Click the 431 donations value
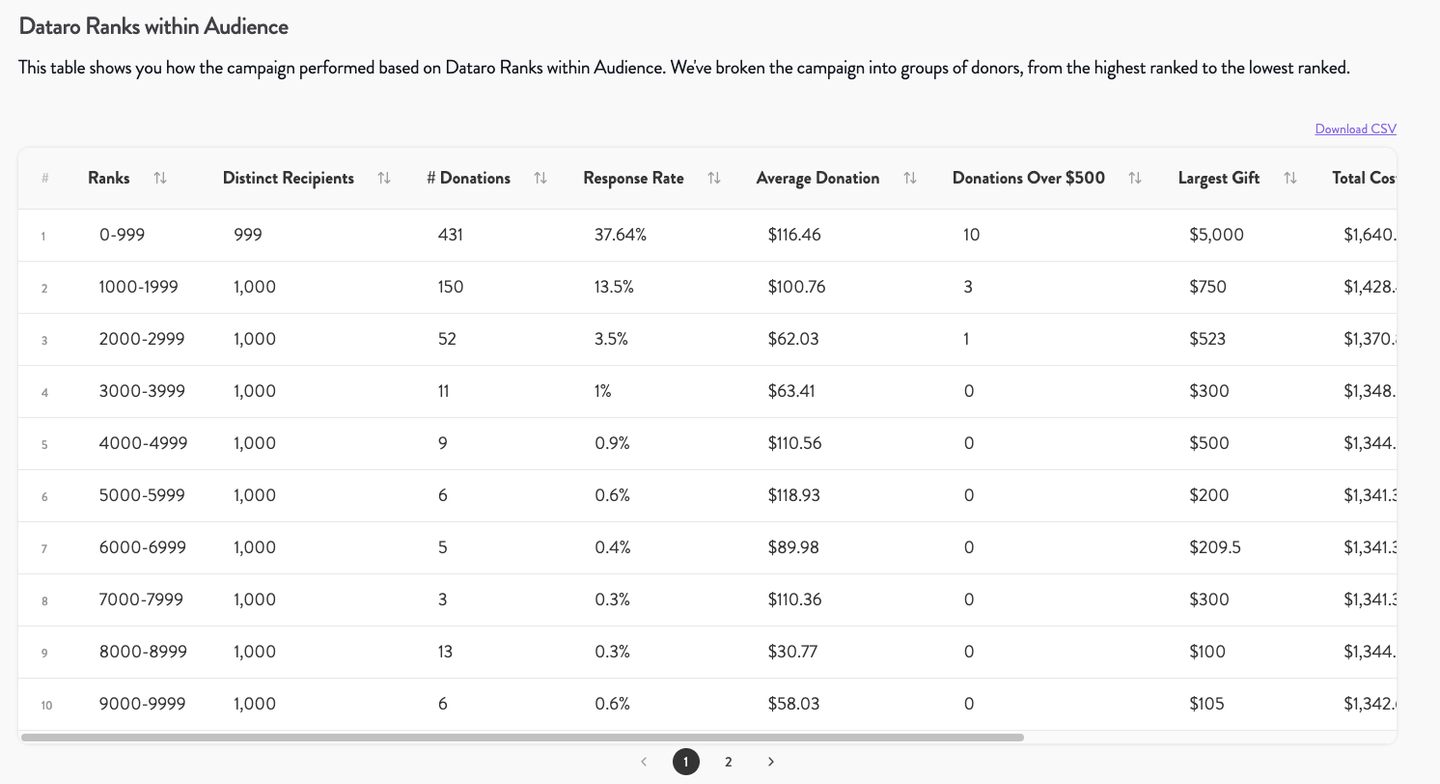1440x784 pixels. pyautogui.click(x=451, y=235)
